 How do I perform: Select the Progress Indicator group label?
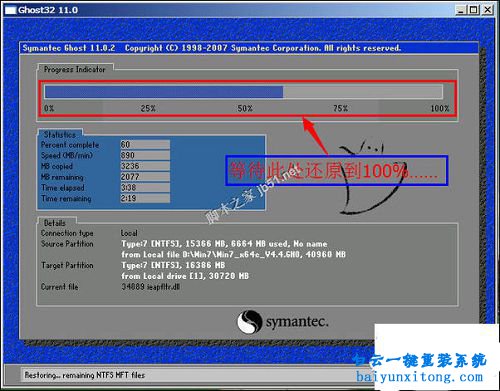tap(75, 69)
